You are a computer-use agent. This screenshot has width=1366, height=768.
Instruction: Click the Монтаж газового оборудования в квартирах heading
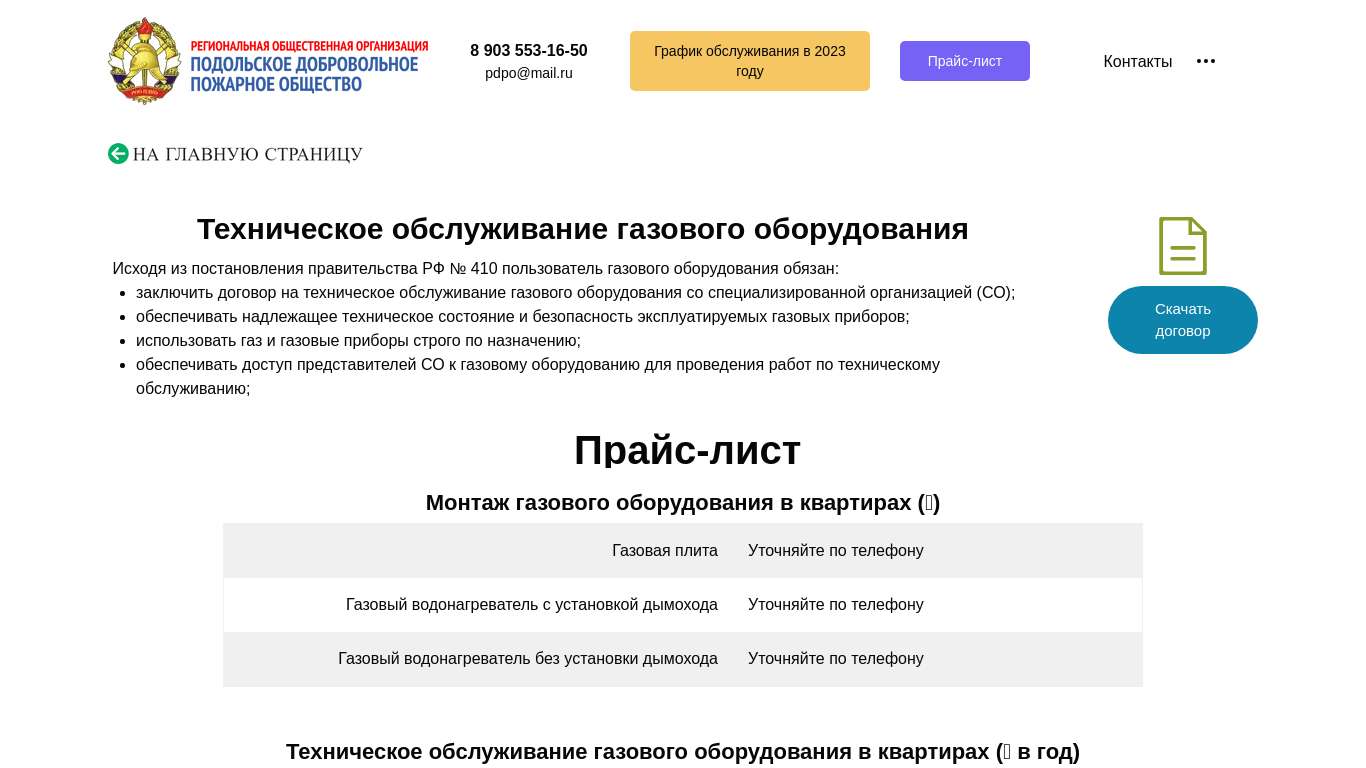(682, 503)
